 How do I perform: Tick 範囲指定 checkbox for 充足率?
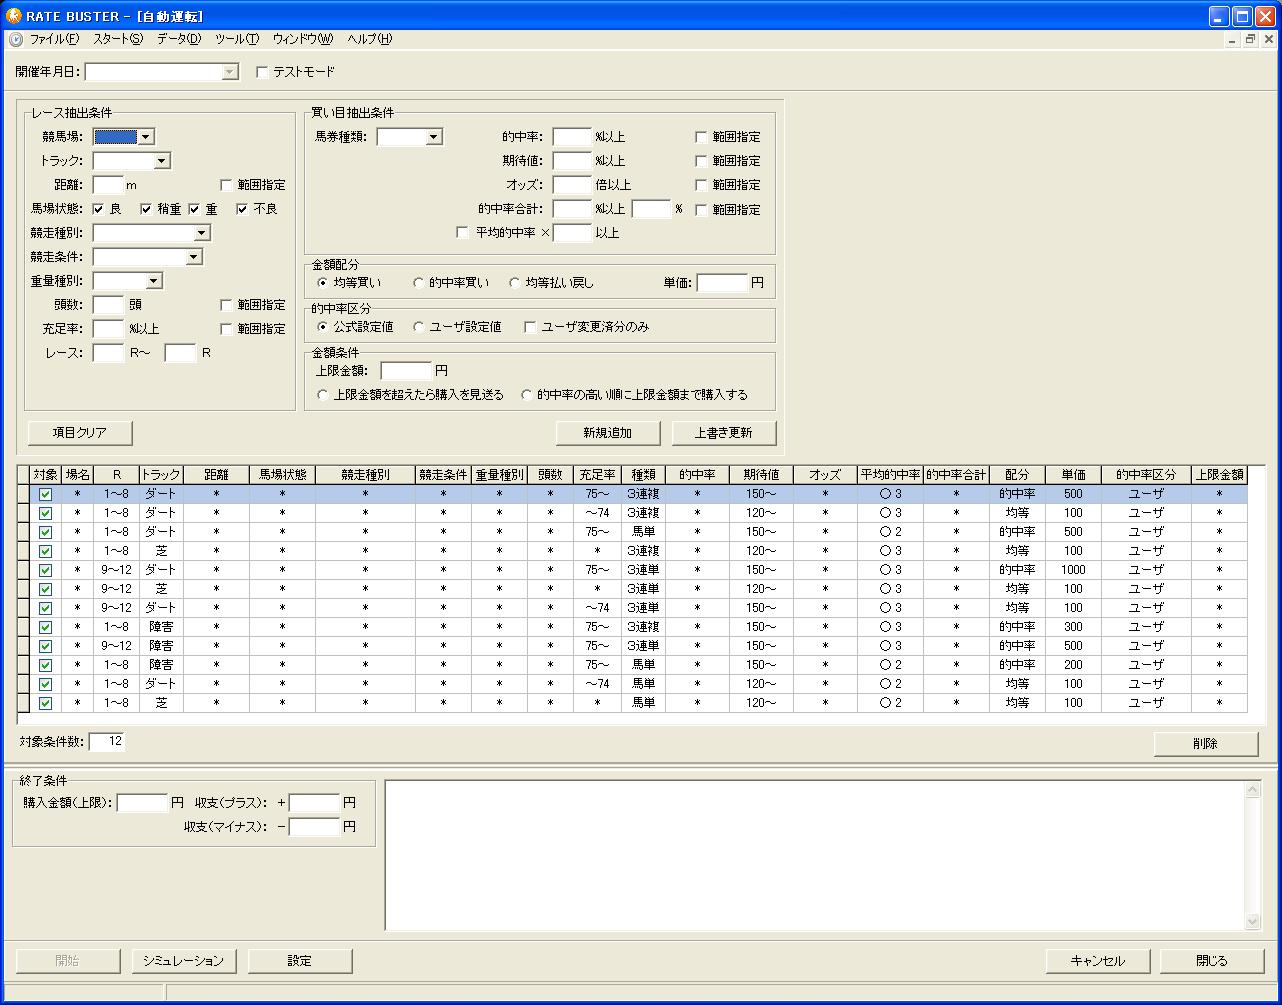(x=226, y=329)
